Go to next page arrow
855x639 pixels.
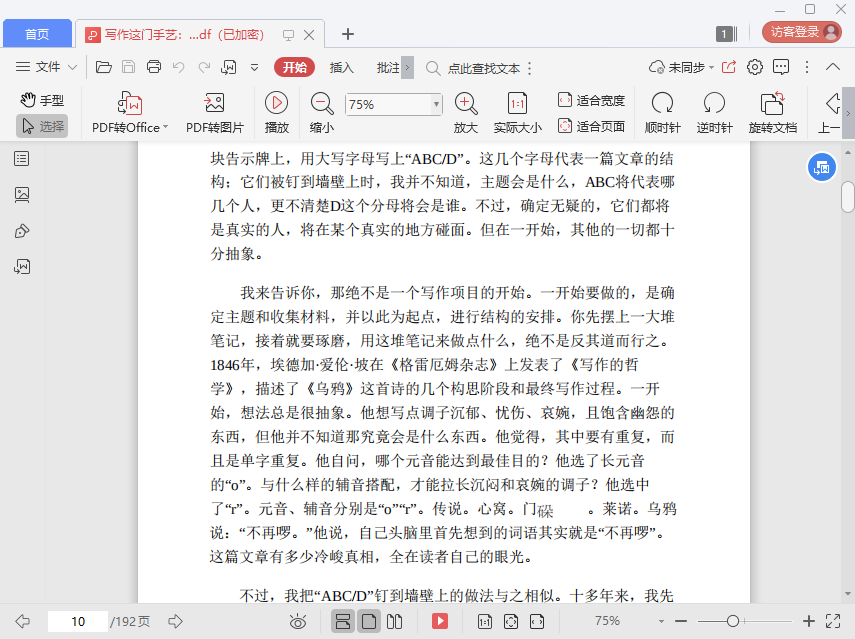tap(175, 621)
